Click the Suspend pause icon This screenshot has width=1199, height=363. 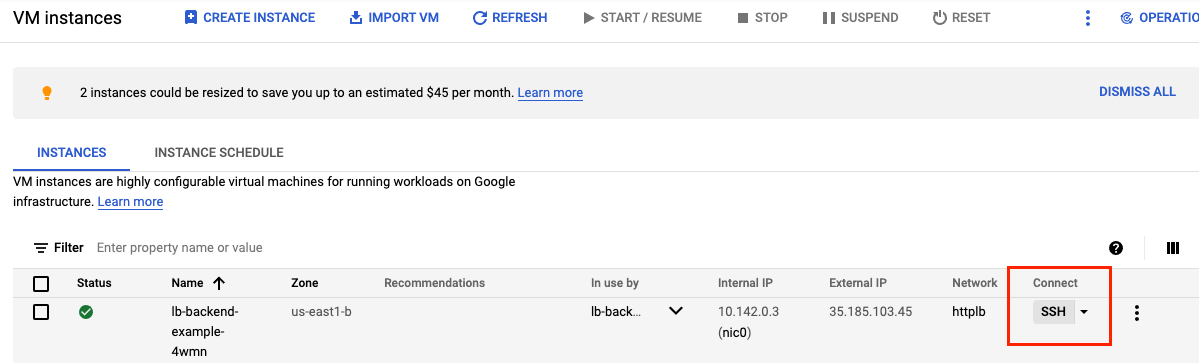coord(828,18)
